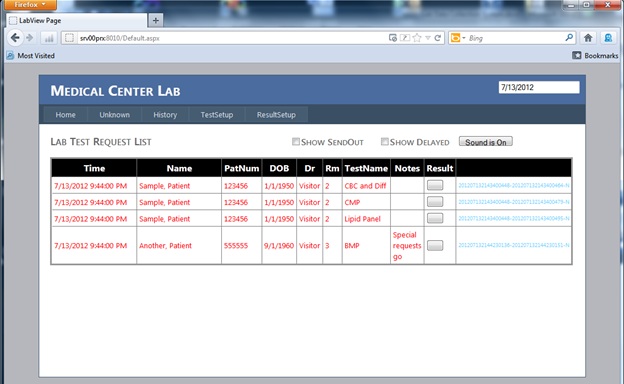Screen dimensions: 624x384
Task: Click the date field showing 7/13/2012
Action: click(x=539, y=88)
